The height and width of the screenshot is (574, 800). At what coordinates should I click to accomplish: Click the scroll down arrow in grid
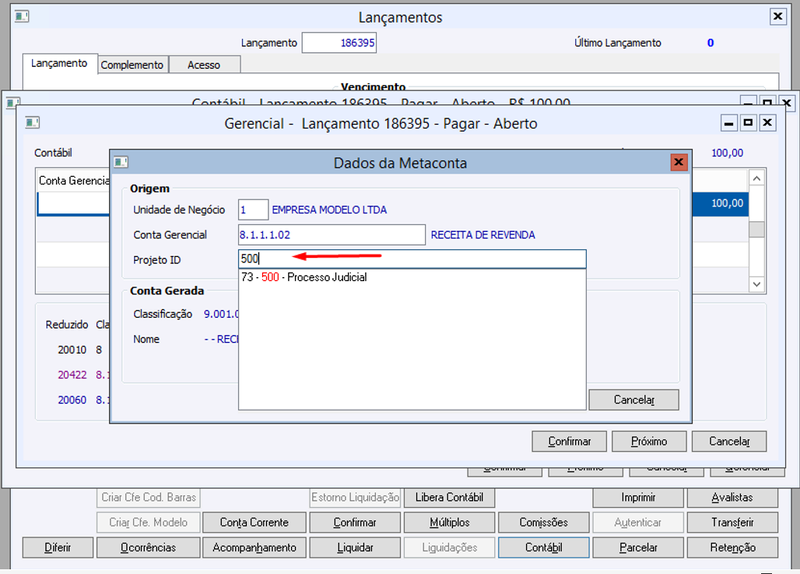(757, 284)
